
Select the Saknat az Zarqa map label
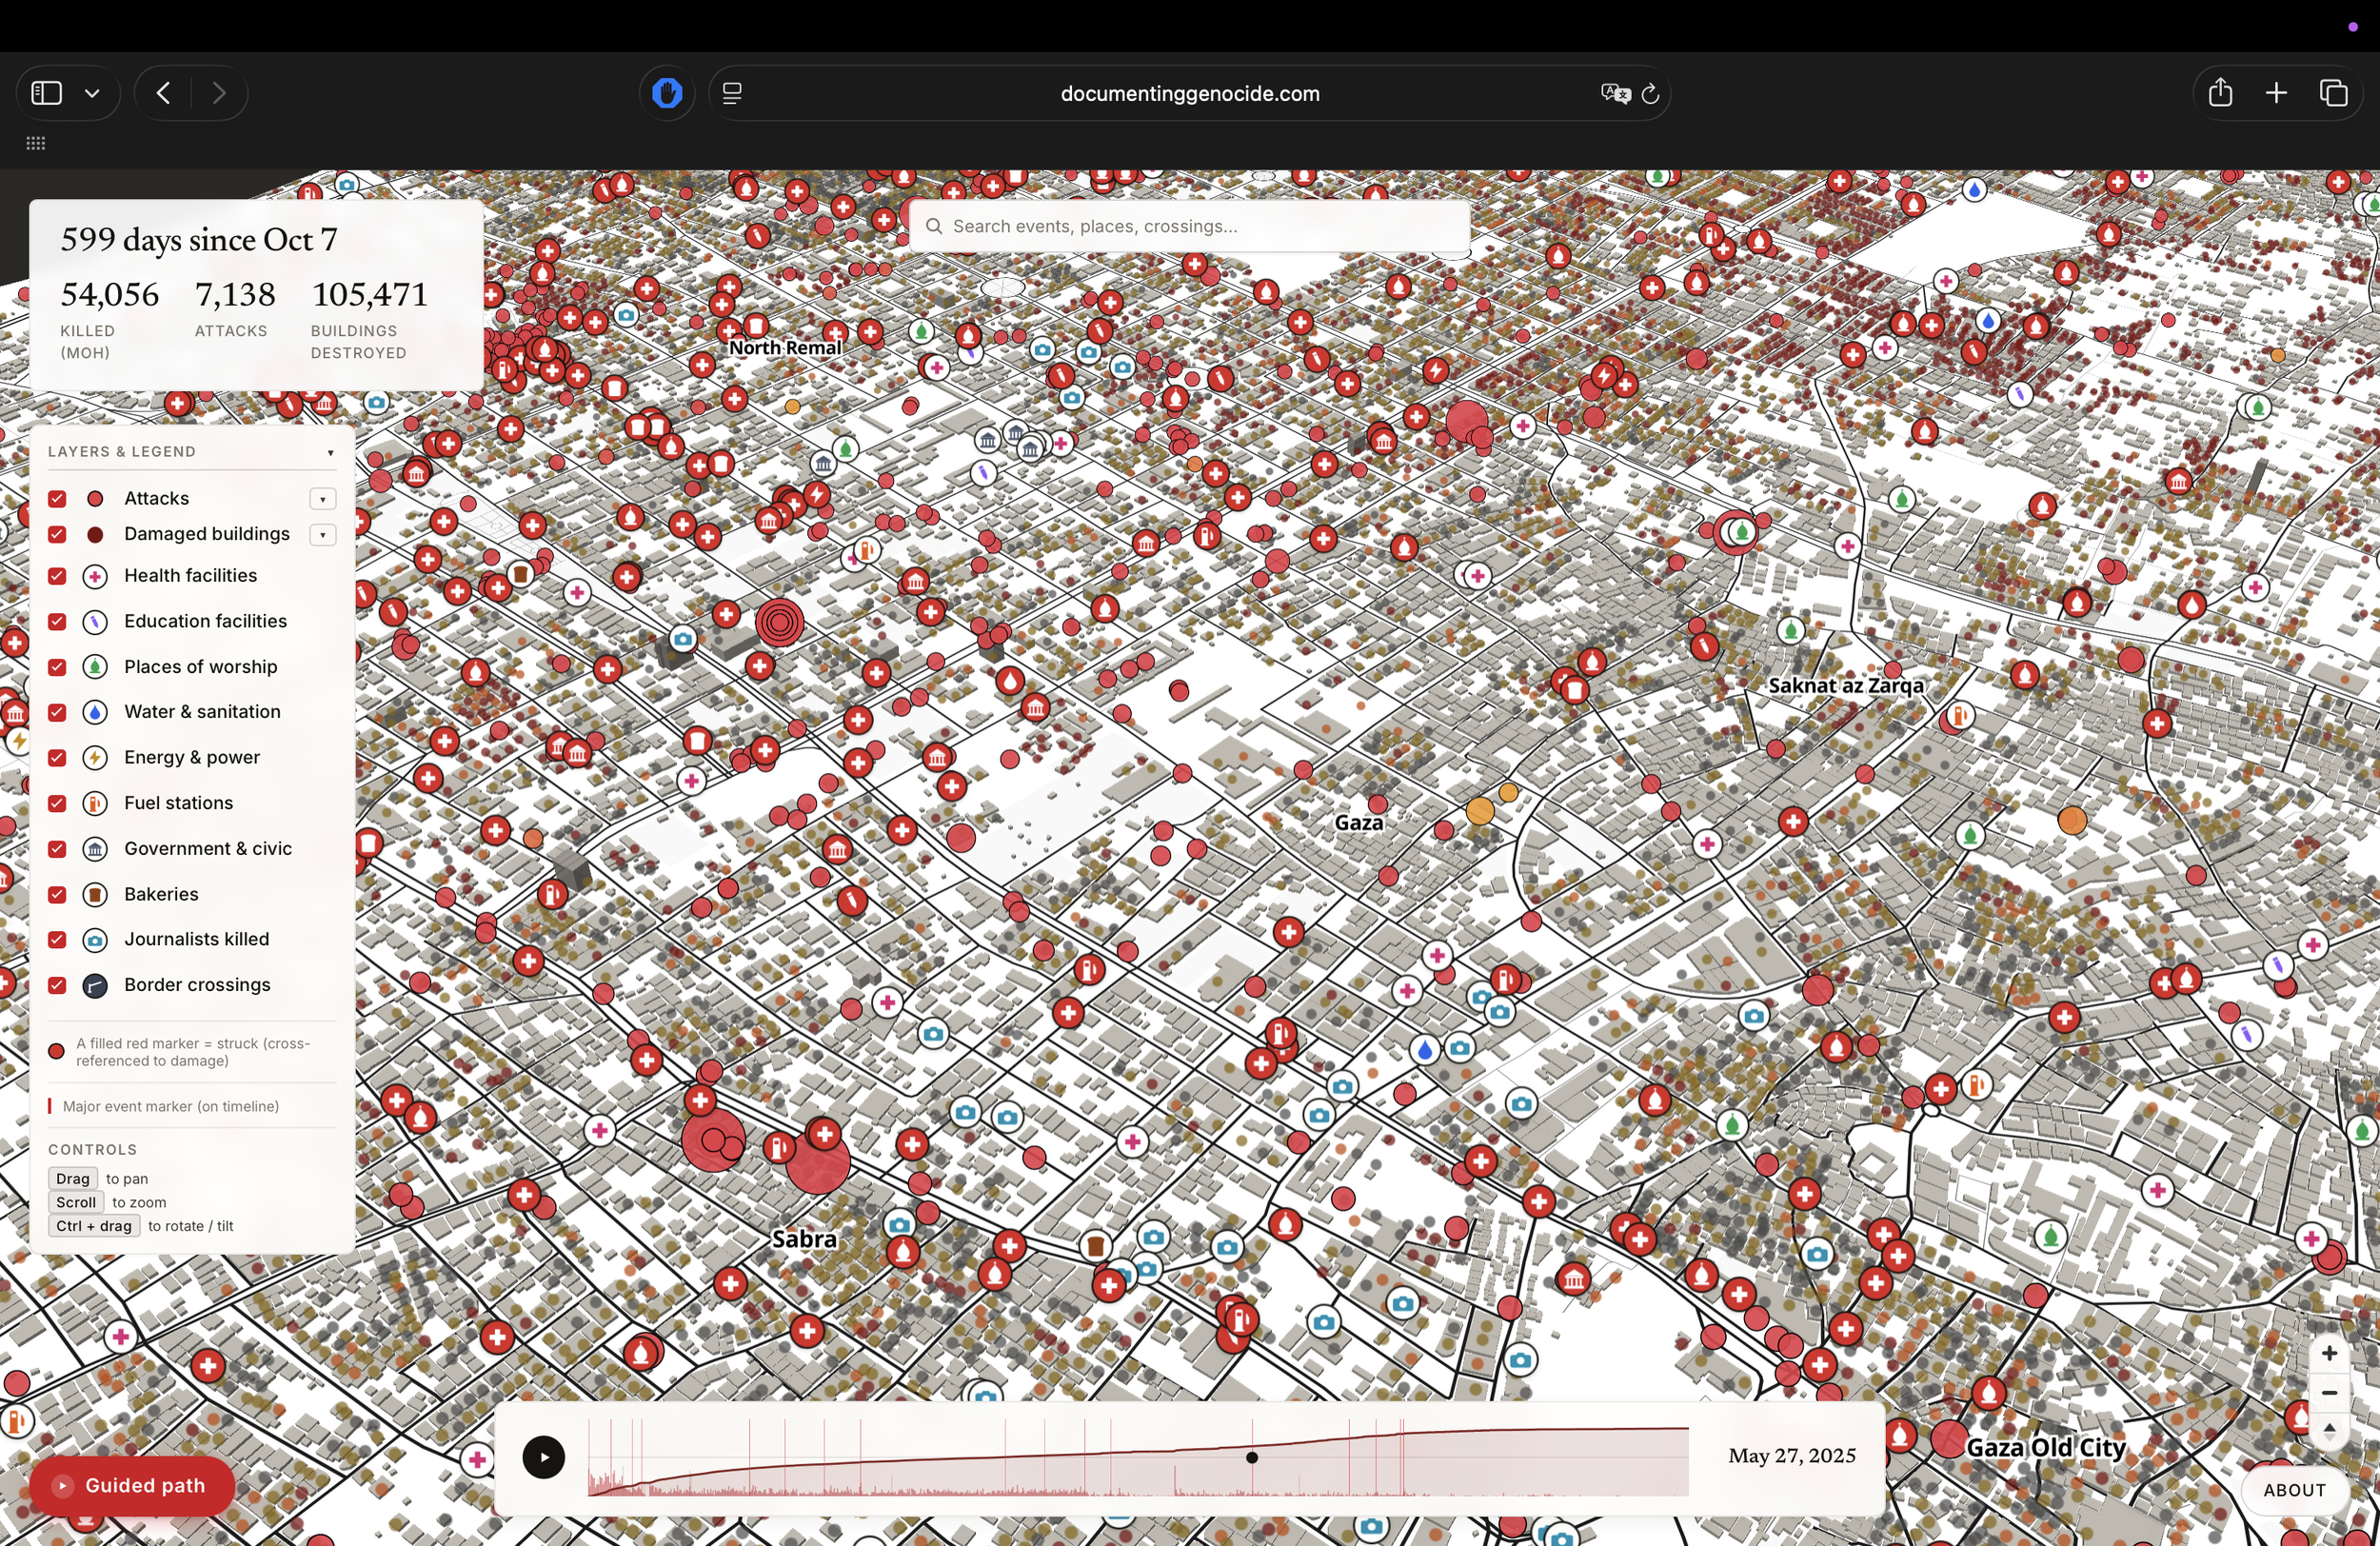pos(1846,686)
